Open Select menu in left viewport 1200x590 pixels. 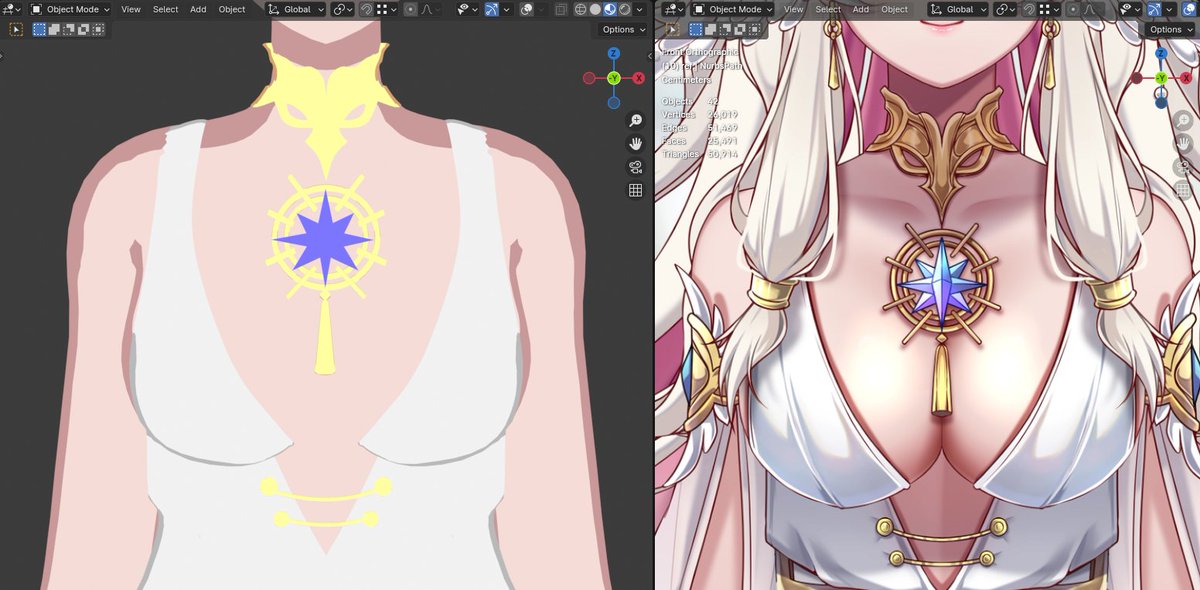coord(166,9)
